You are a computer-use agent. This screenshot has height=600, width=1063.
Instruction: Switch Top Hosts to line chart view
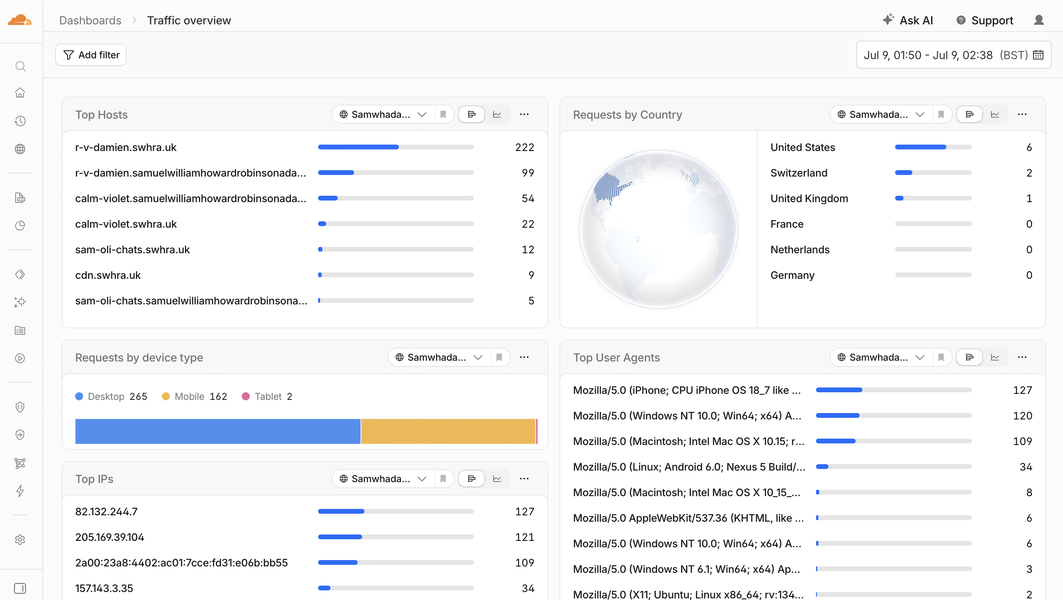pos(497,115)
